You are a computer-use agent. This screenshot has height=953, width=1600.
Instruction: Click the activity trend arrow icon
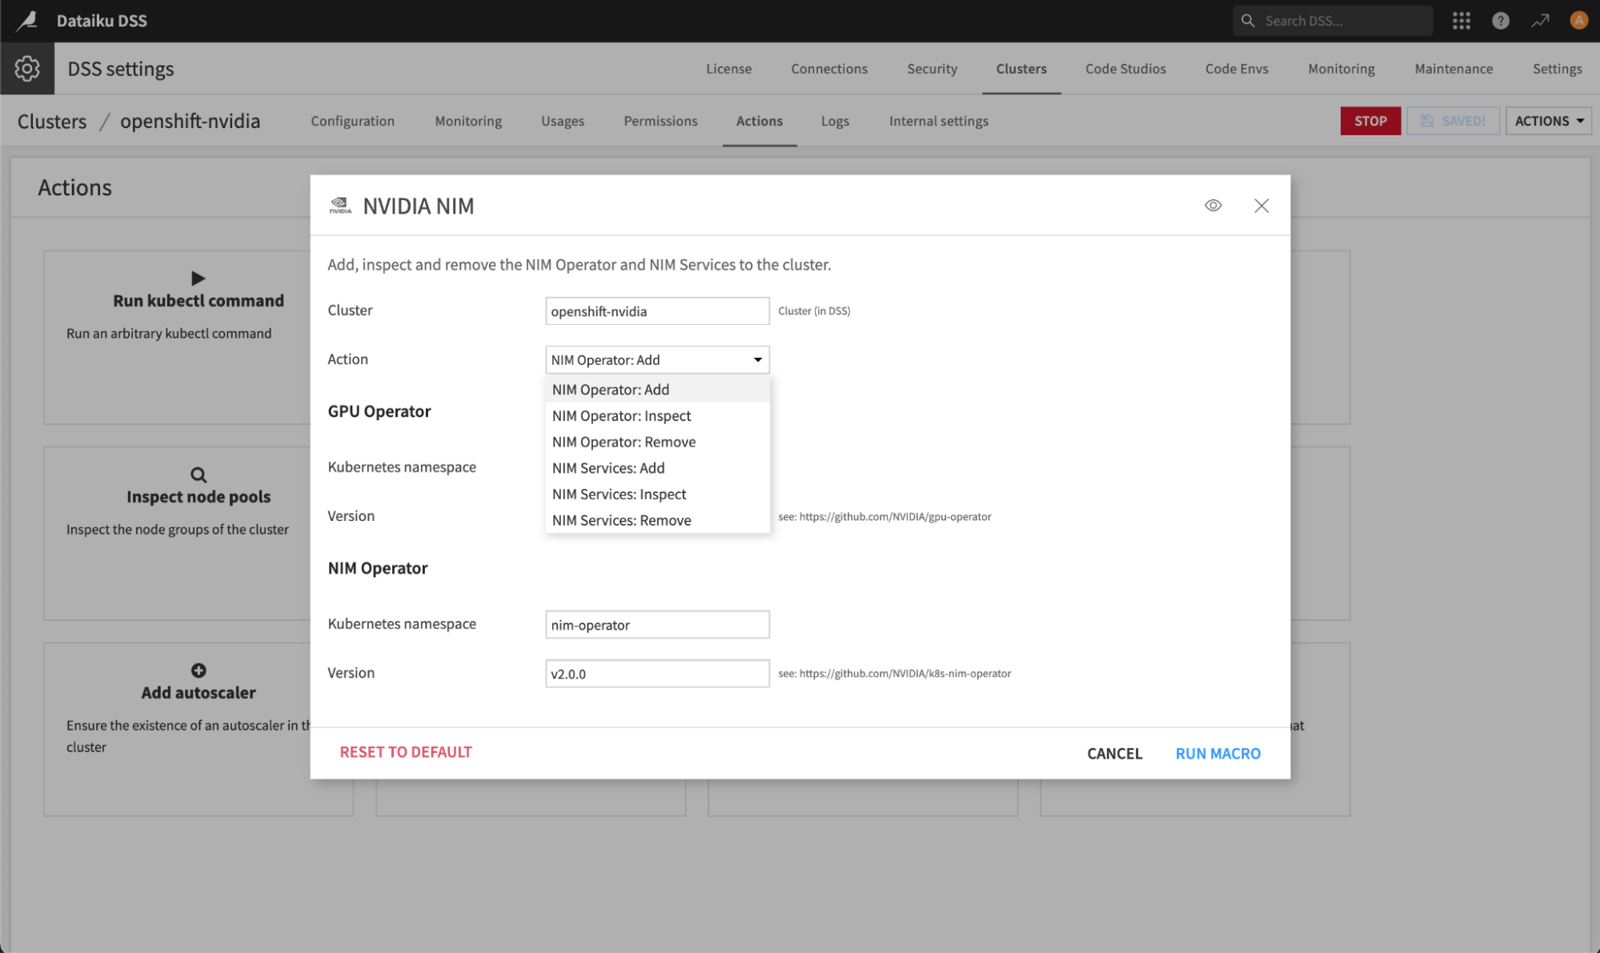(1540, 20)
